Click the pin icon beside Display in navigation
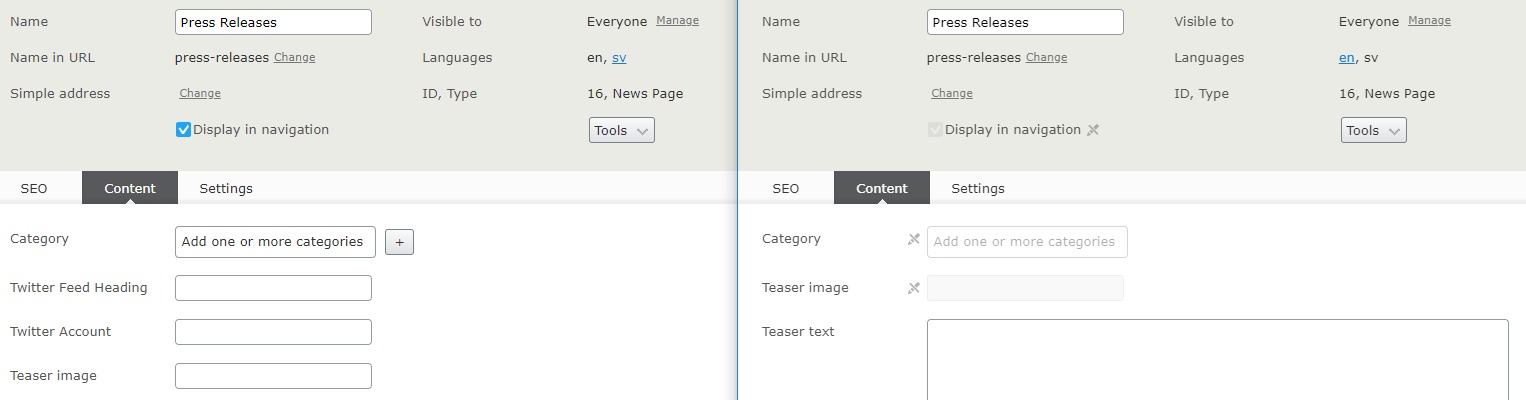The width and height of the screenshot is (1526, 400). pyautogui.click(x=1093, y=130)
